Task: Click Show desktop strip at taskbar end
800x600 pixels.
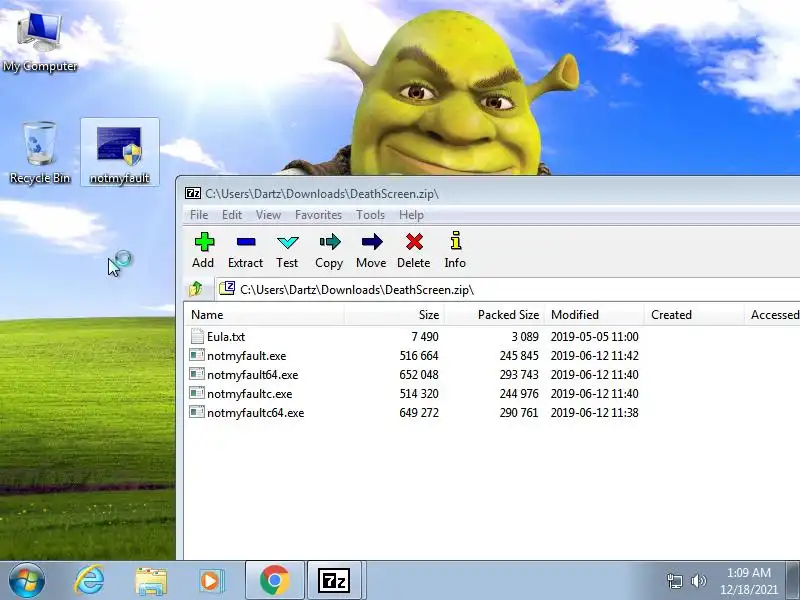Action: point(793,580)
